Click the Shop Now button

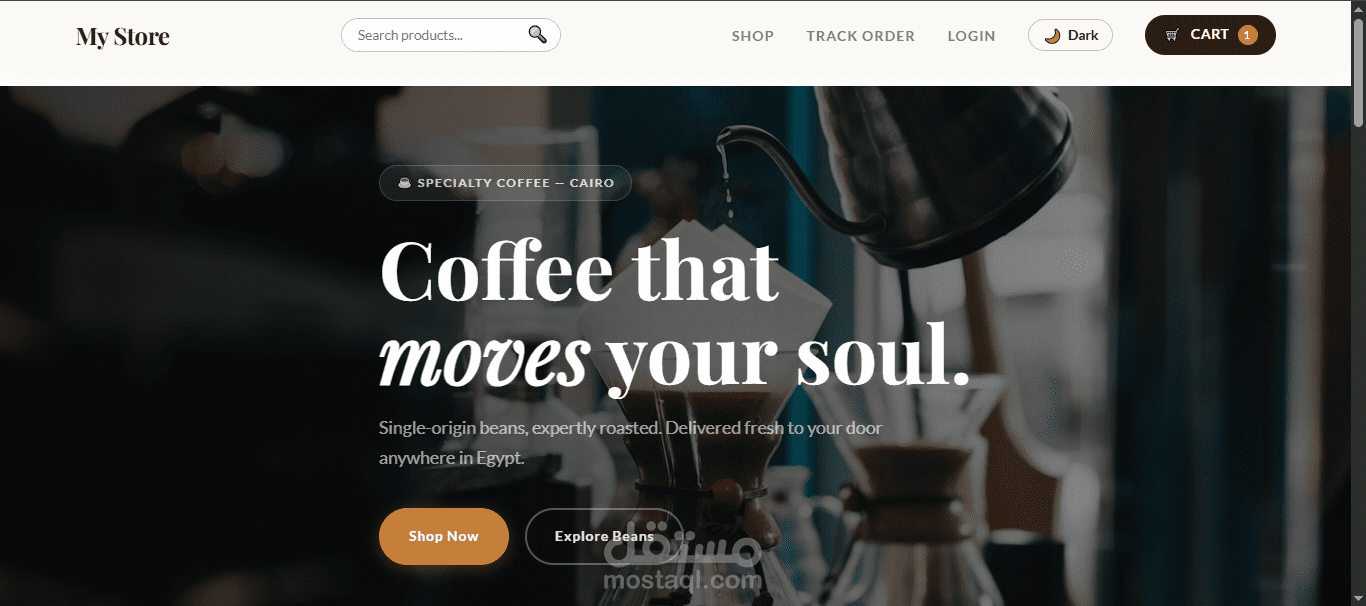pyautogui.click(x=444, y=536)
